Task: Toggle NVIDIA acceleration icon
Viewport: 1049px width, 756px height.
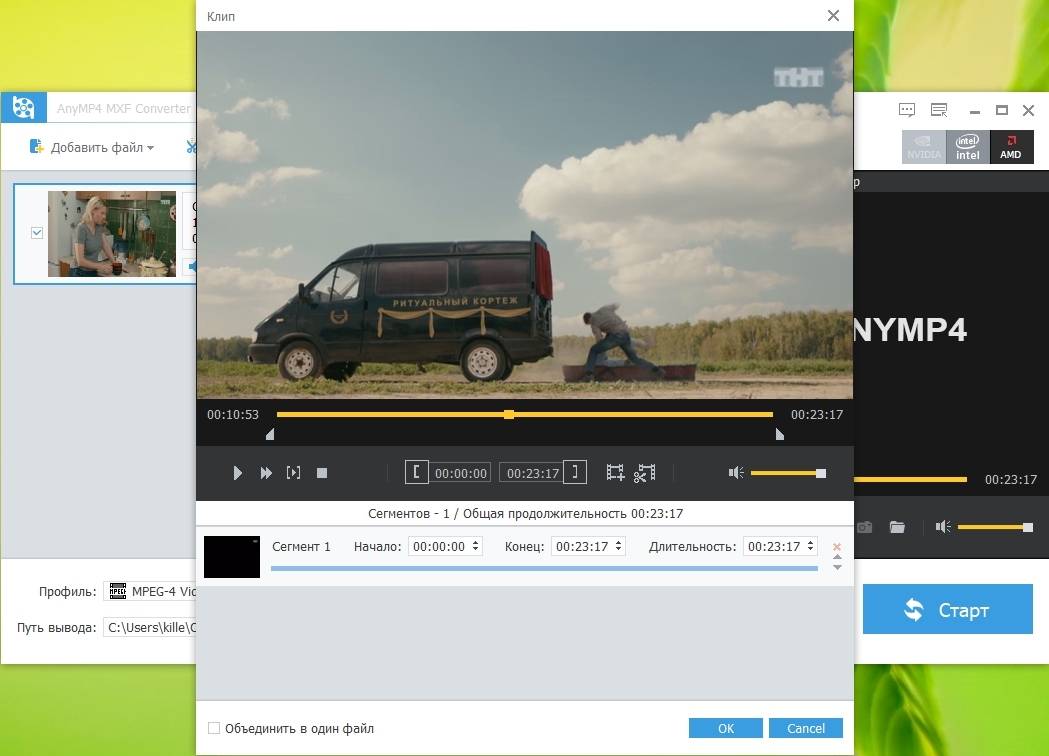Action: 924,147
